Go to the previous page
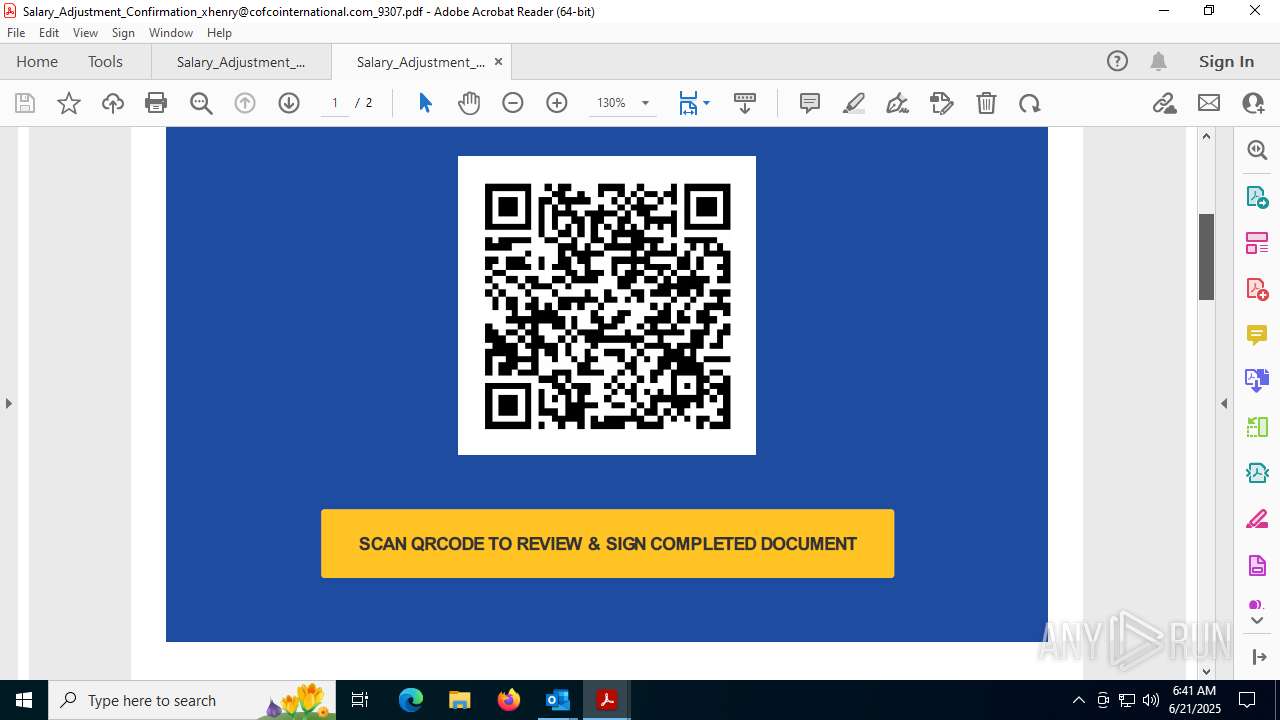The width and height of the screenshot is (1280, 720). (x=245, y=103)
